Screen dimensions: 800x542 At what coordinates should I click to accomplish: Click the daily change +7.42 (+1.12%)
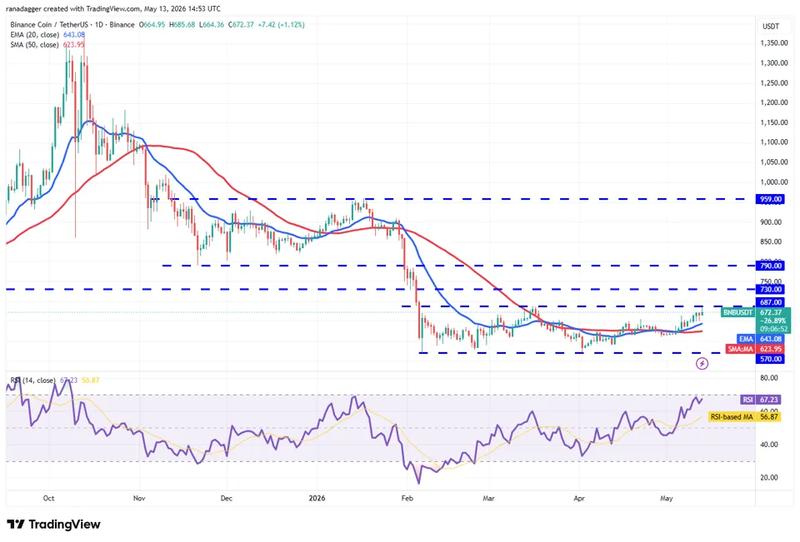282,24
